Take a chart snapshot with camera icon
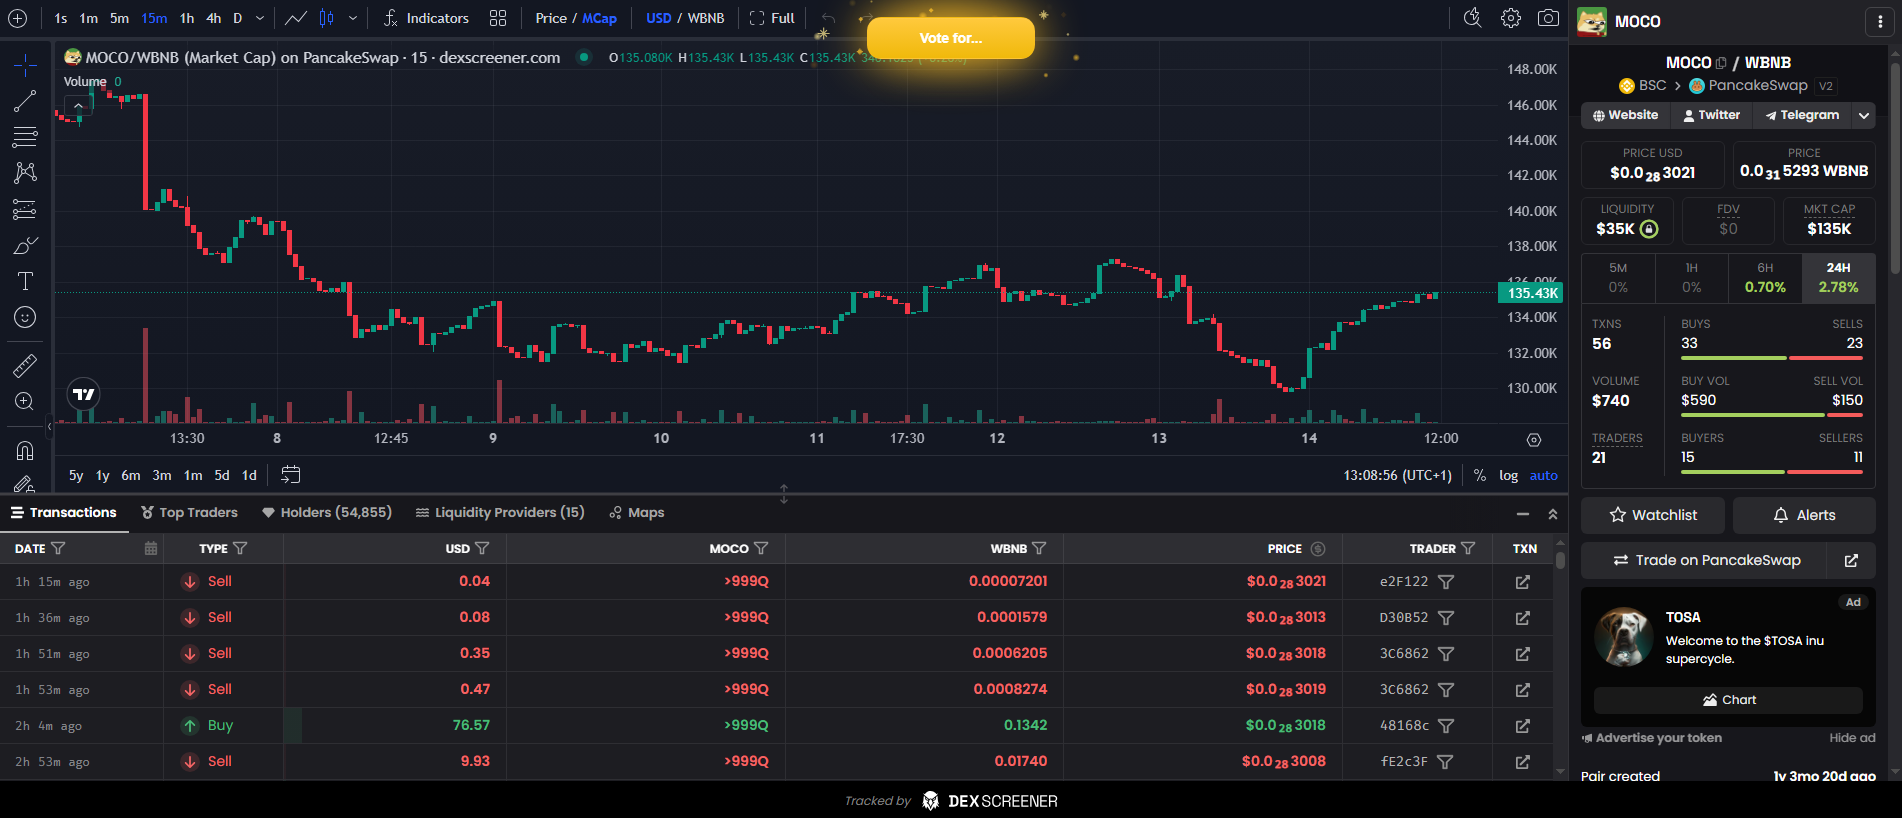This screenshot has height=818, width=1902. (1548, 18)
